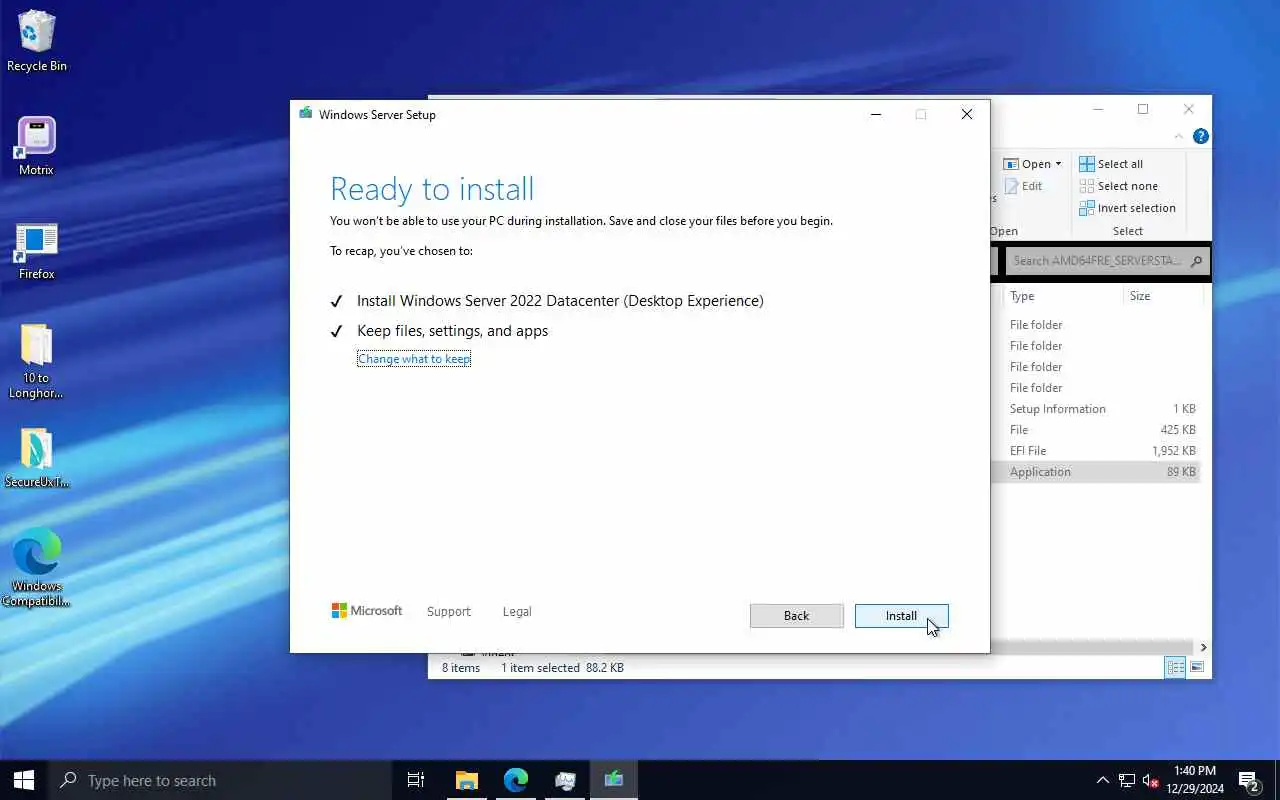Click the Microsoft logo in Setup
The width and height of the screenshot is (1280, 800).
pyautogui.click(x=367, y=611)
